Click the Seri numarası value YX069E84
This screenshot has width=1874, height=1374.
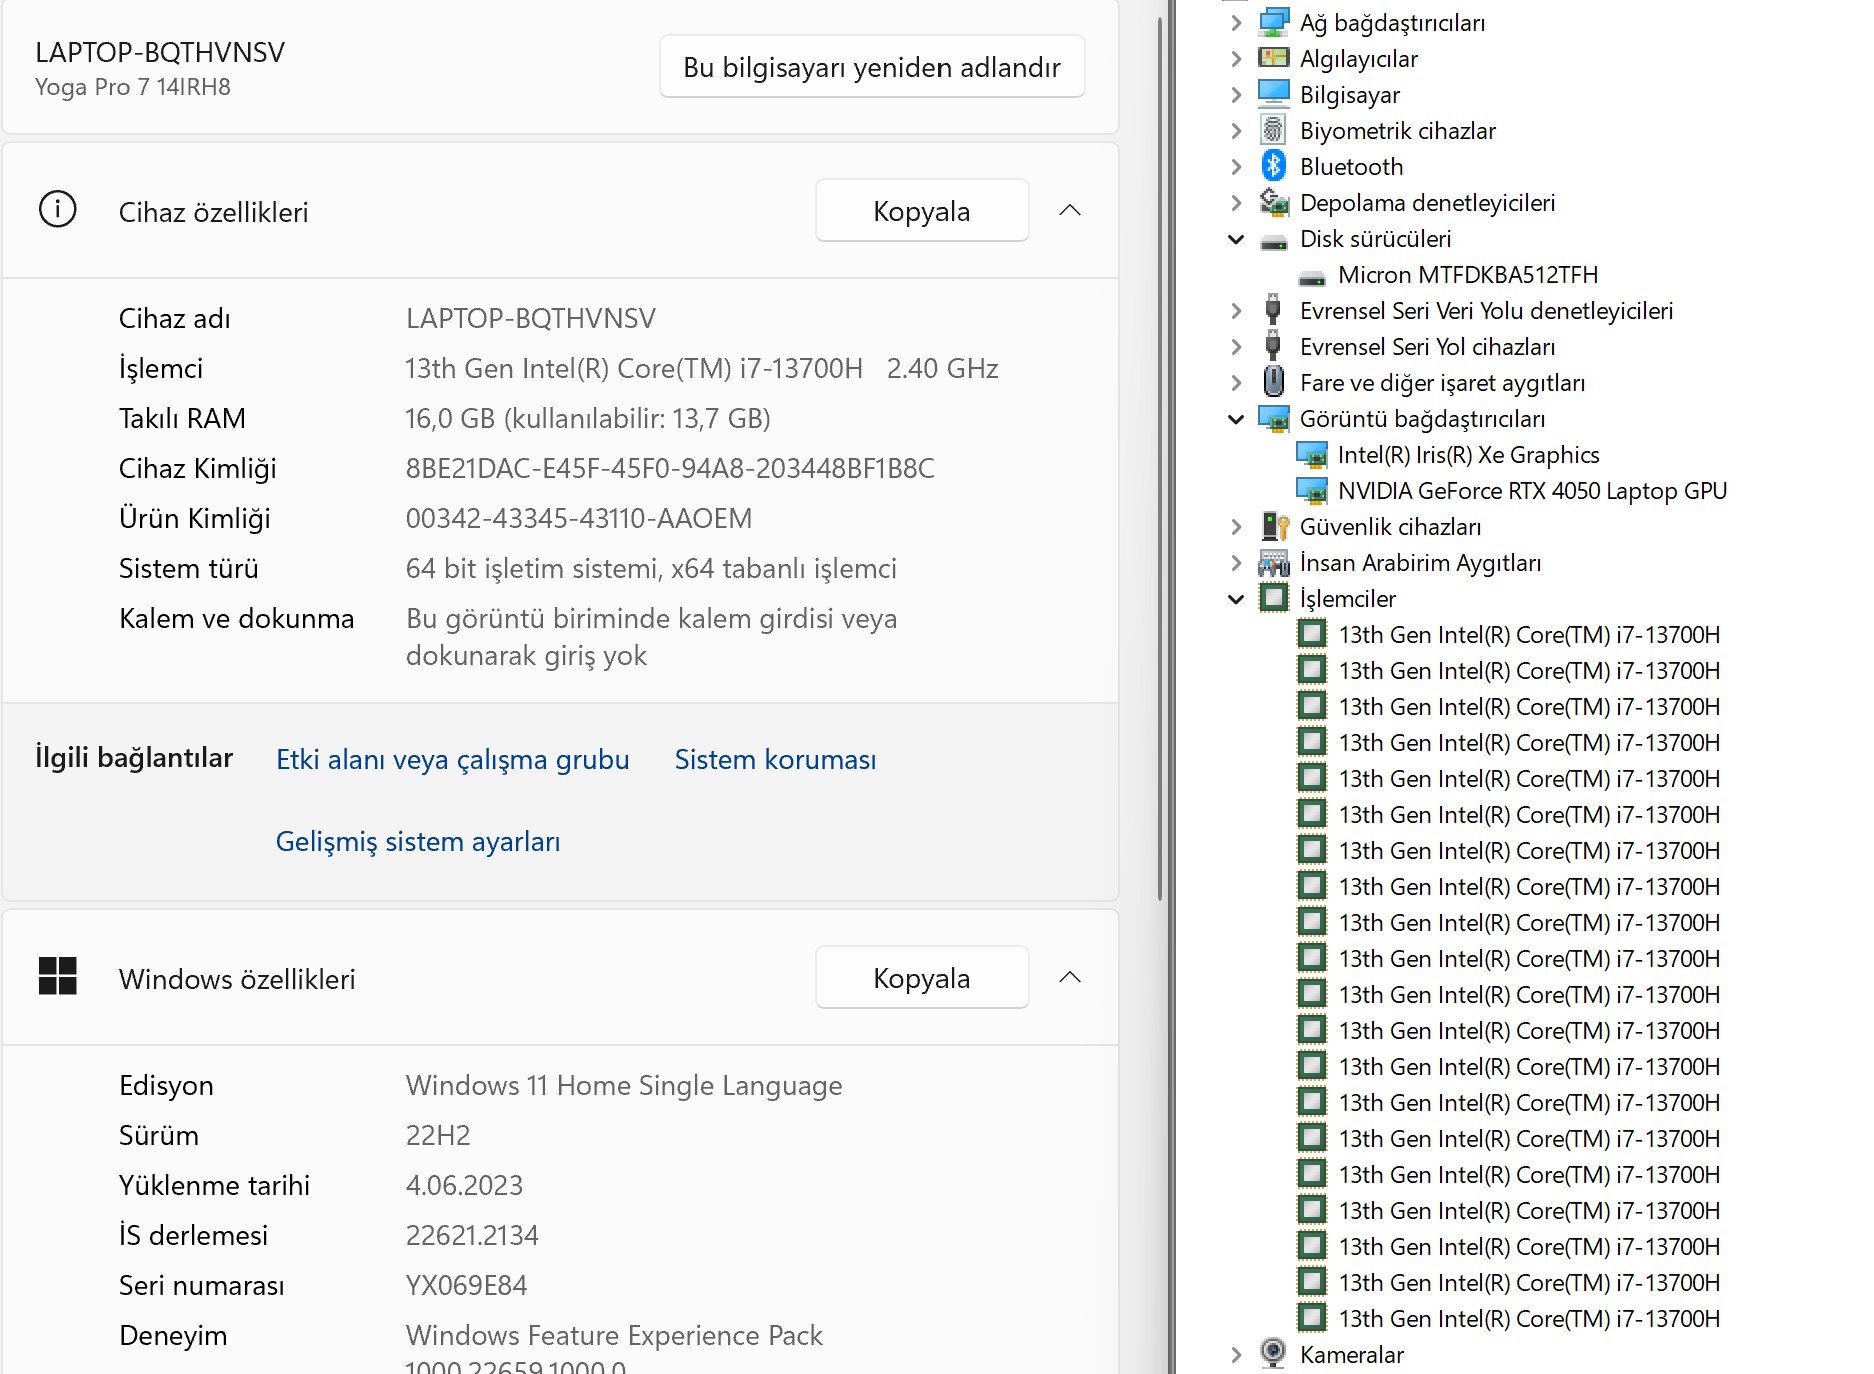click(x=466, y=1285)
